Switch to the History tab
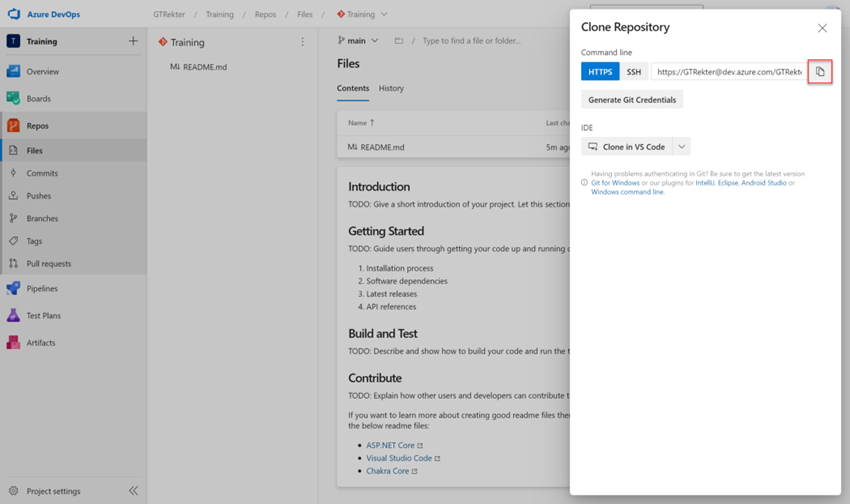 coord(391,88)
